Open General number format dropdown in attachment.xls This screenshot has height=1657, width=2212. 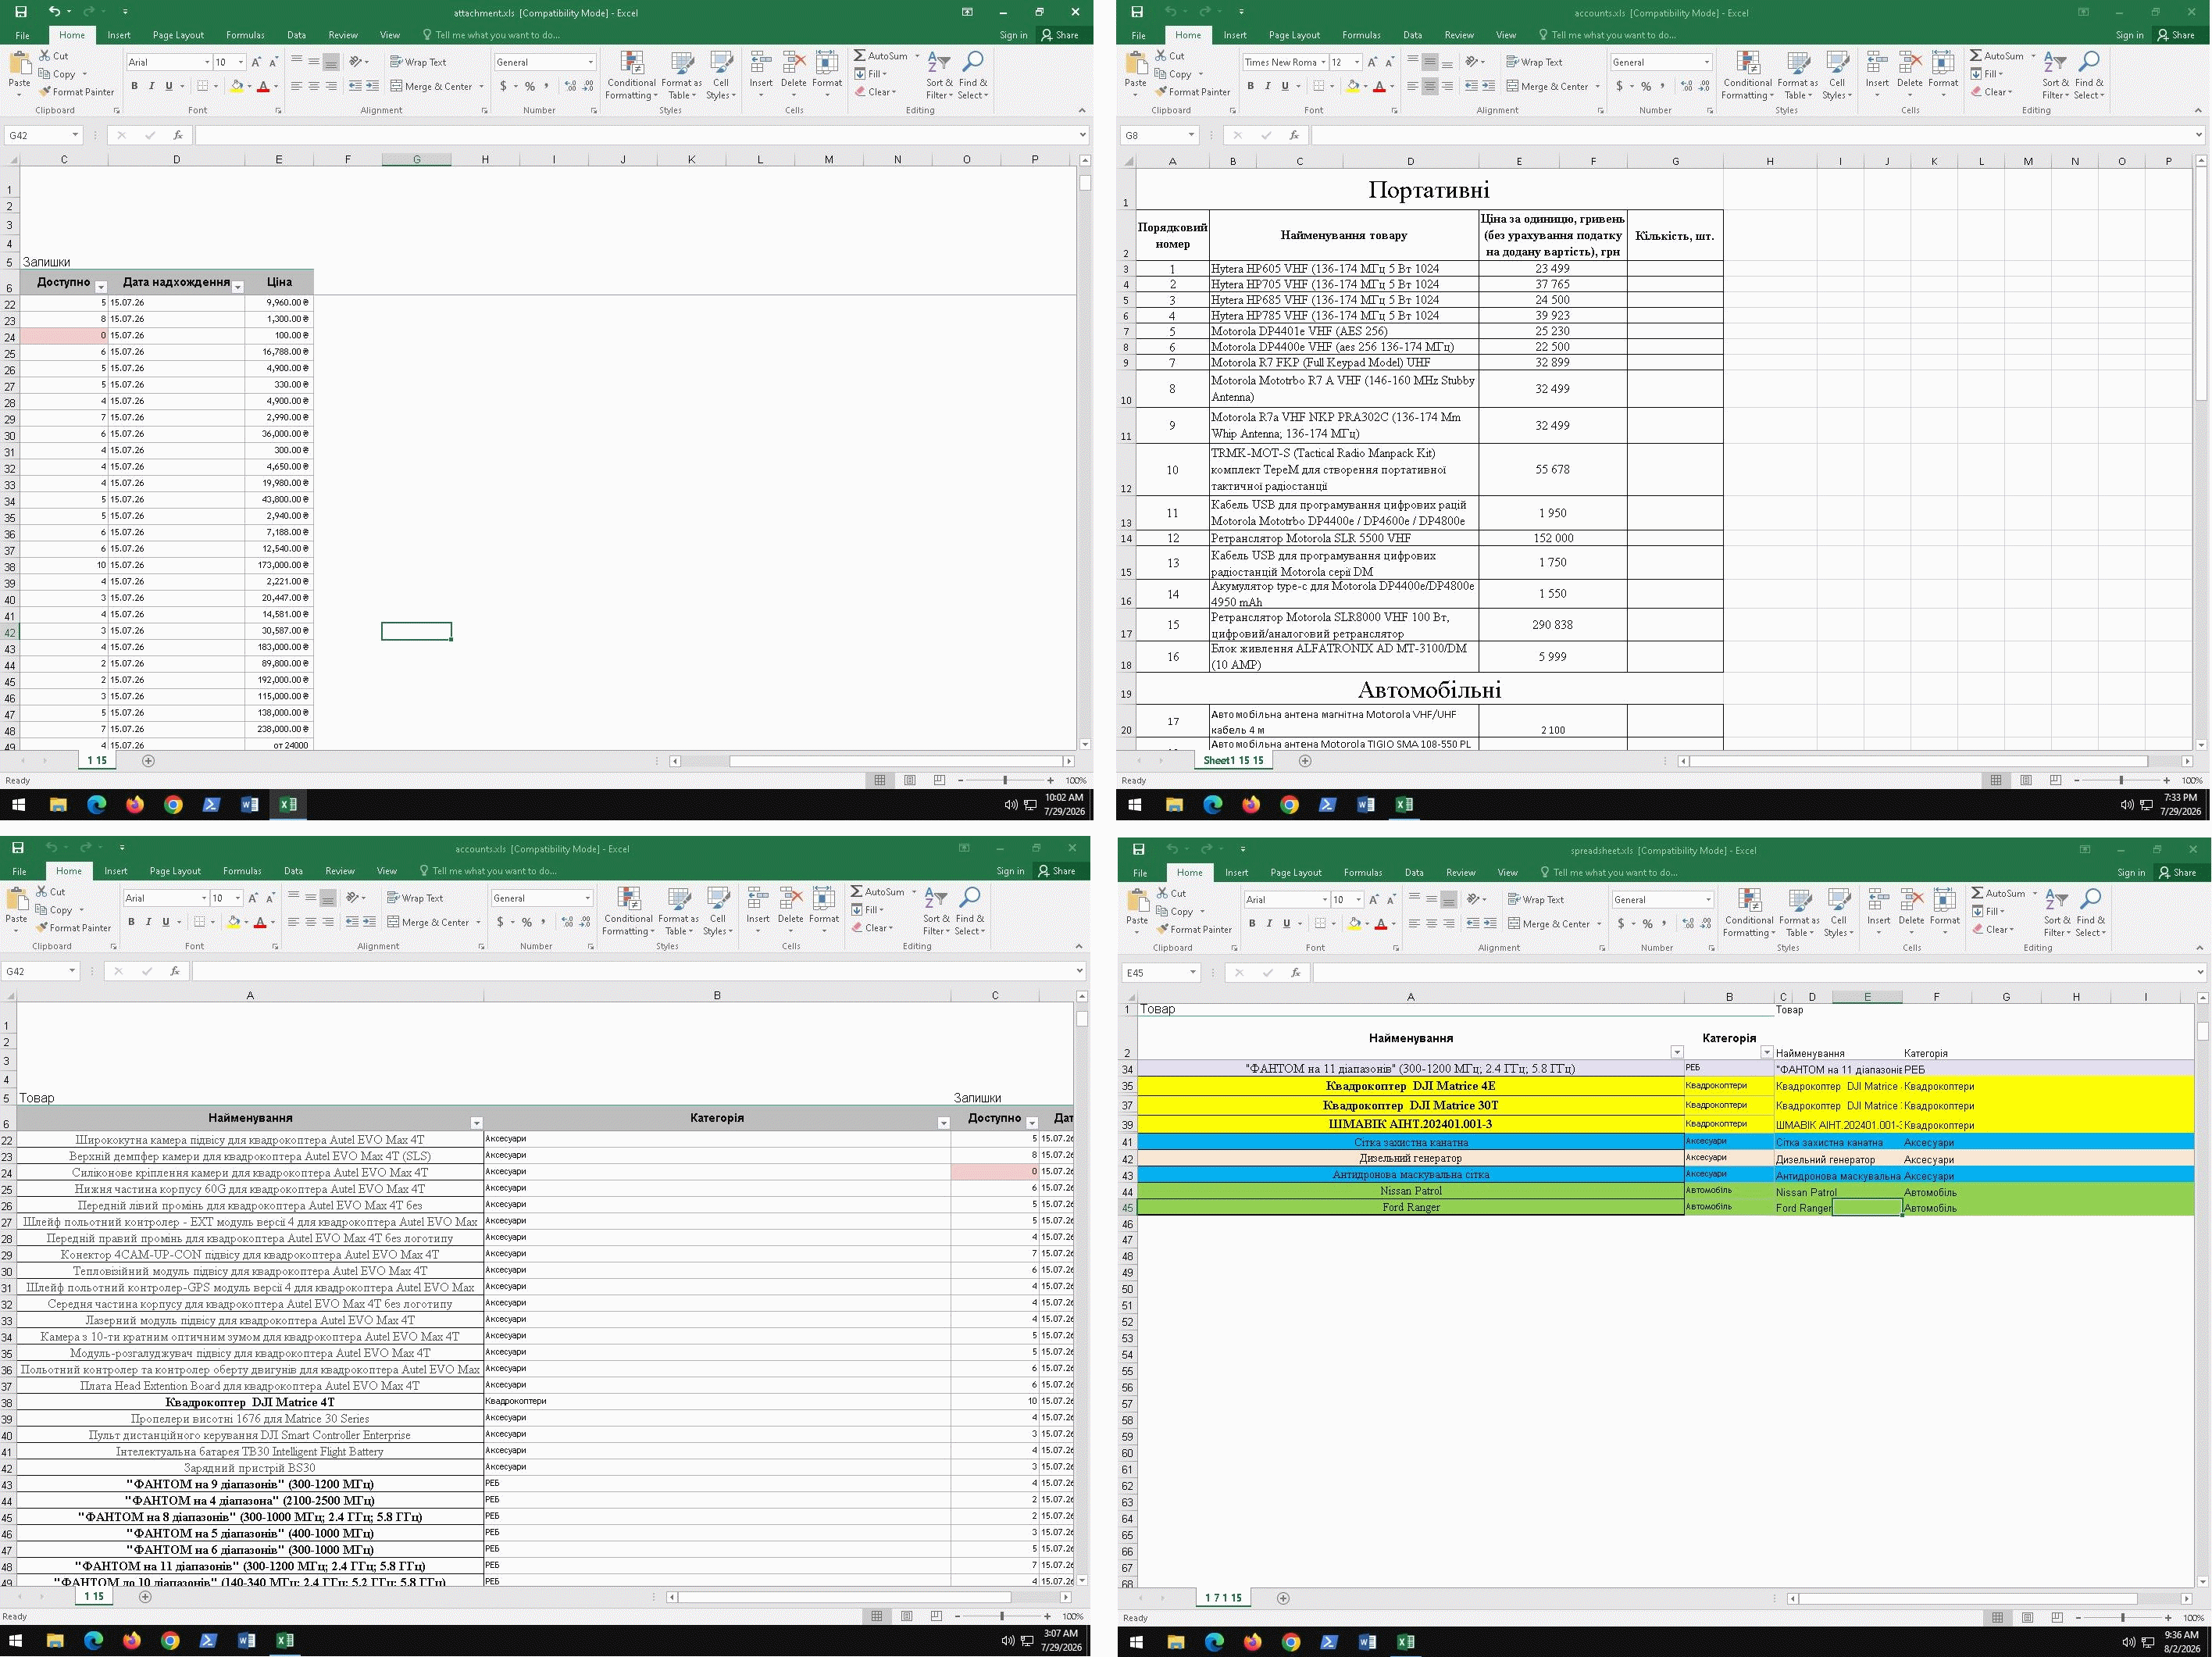tap(590, 62)
